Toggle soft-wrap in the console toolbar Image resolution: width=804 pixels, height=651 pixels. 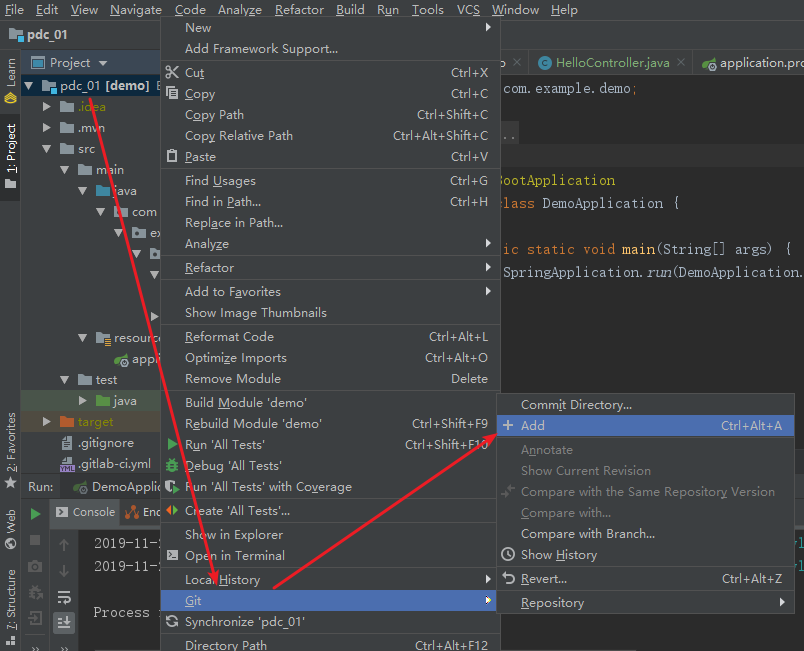click(x=64, y=596)
